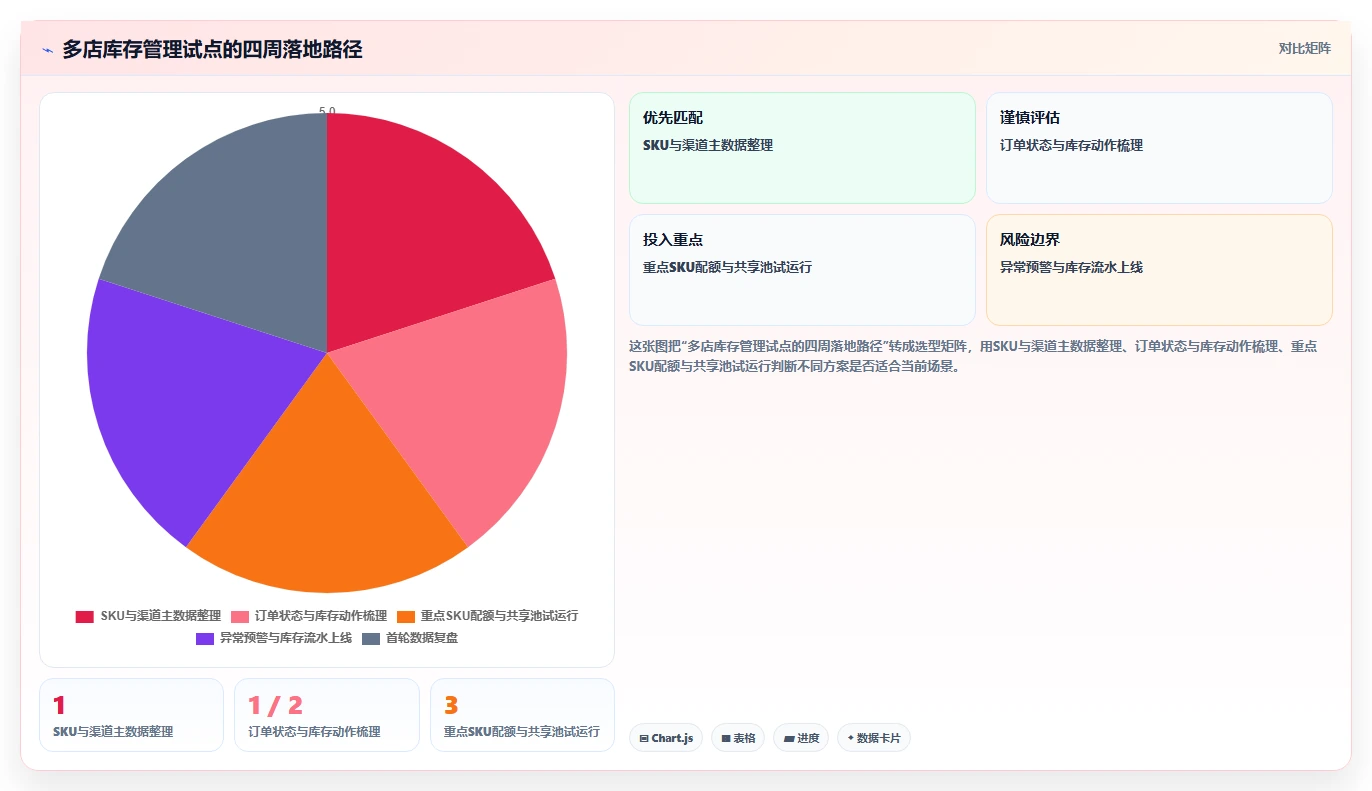Click the 进度 tag icon

[x=788, y=739]
